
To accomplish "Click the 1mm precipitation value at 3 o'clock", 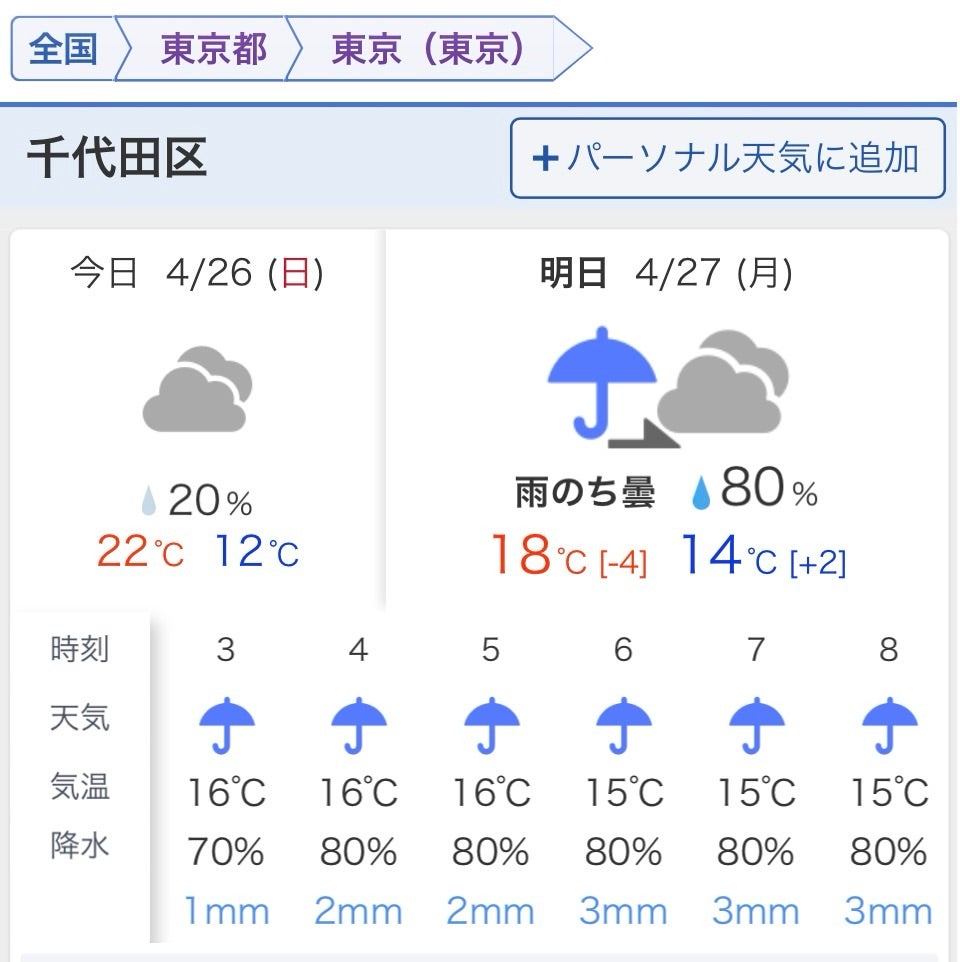I will click(x=227, y=911).
